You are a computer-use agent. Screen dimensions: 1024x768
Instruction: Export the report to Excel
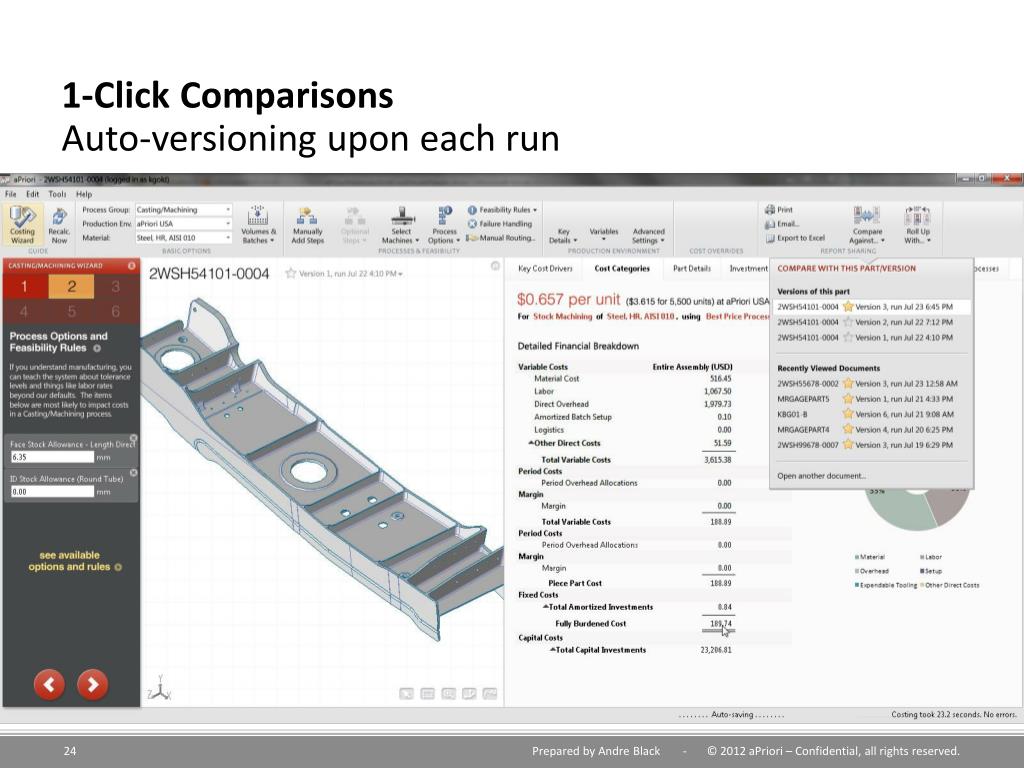click(795, 238)
